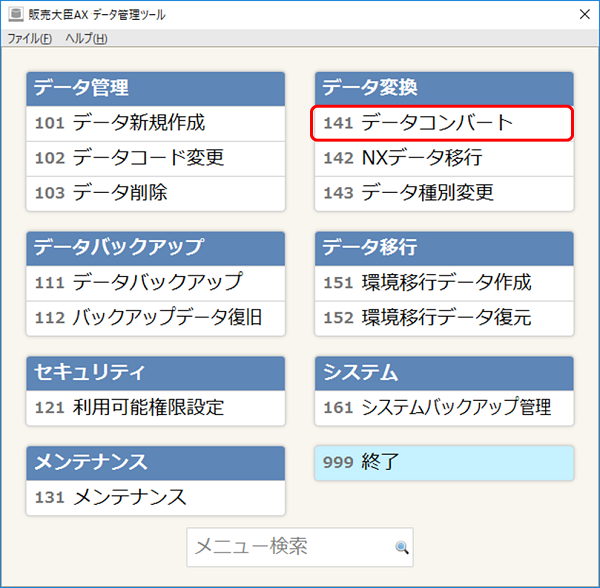Open the ファイル(F) menu
This screenshot has width=600, height=588.
pyautogui.click(x=29, y=39)
